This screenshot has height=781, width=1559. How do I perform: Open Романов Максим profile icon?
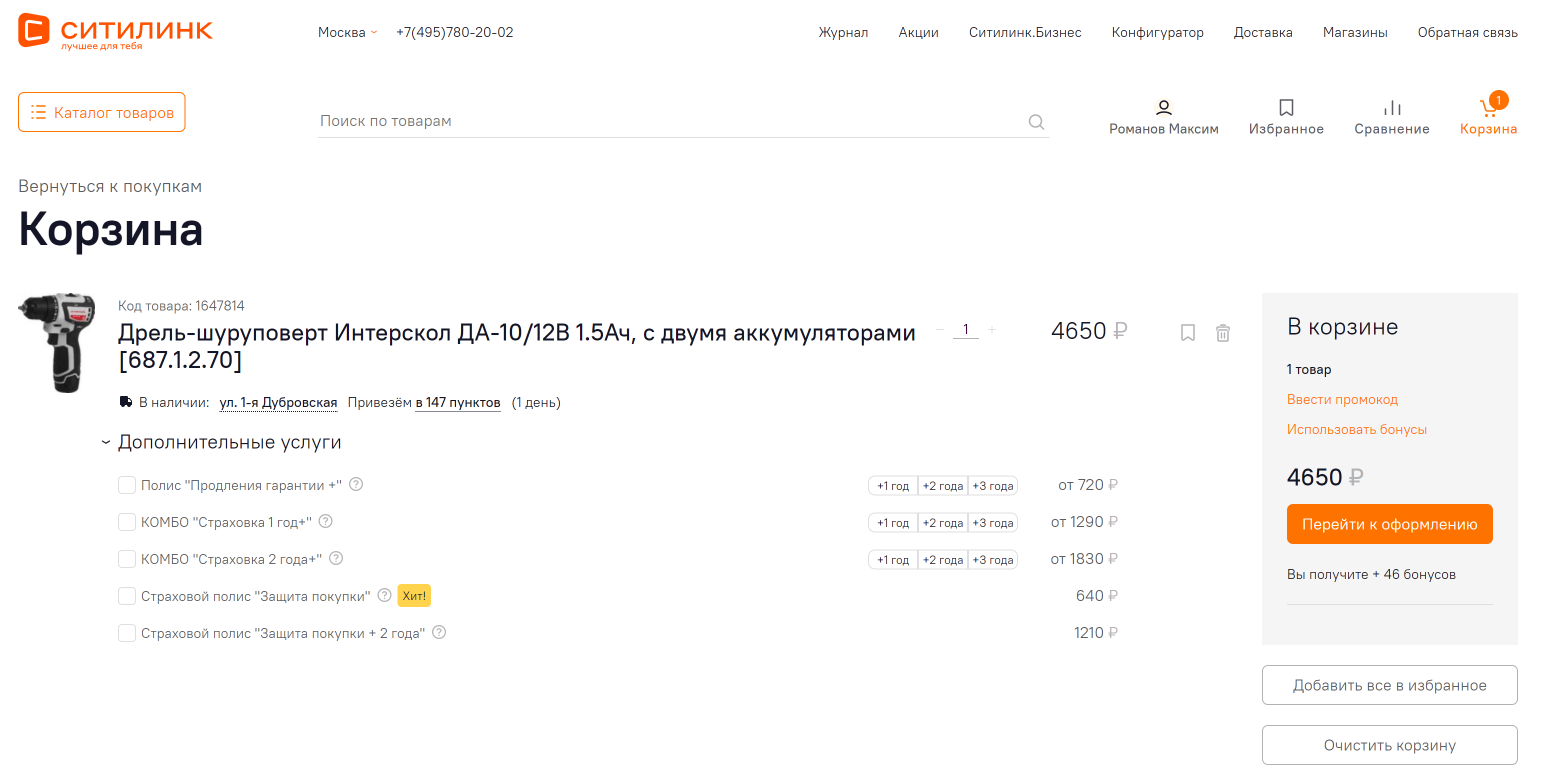(x=1164, y=107)
